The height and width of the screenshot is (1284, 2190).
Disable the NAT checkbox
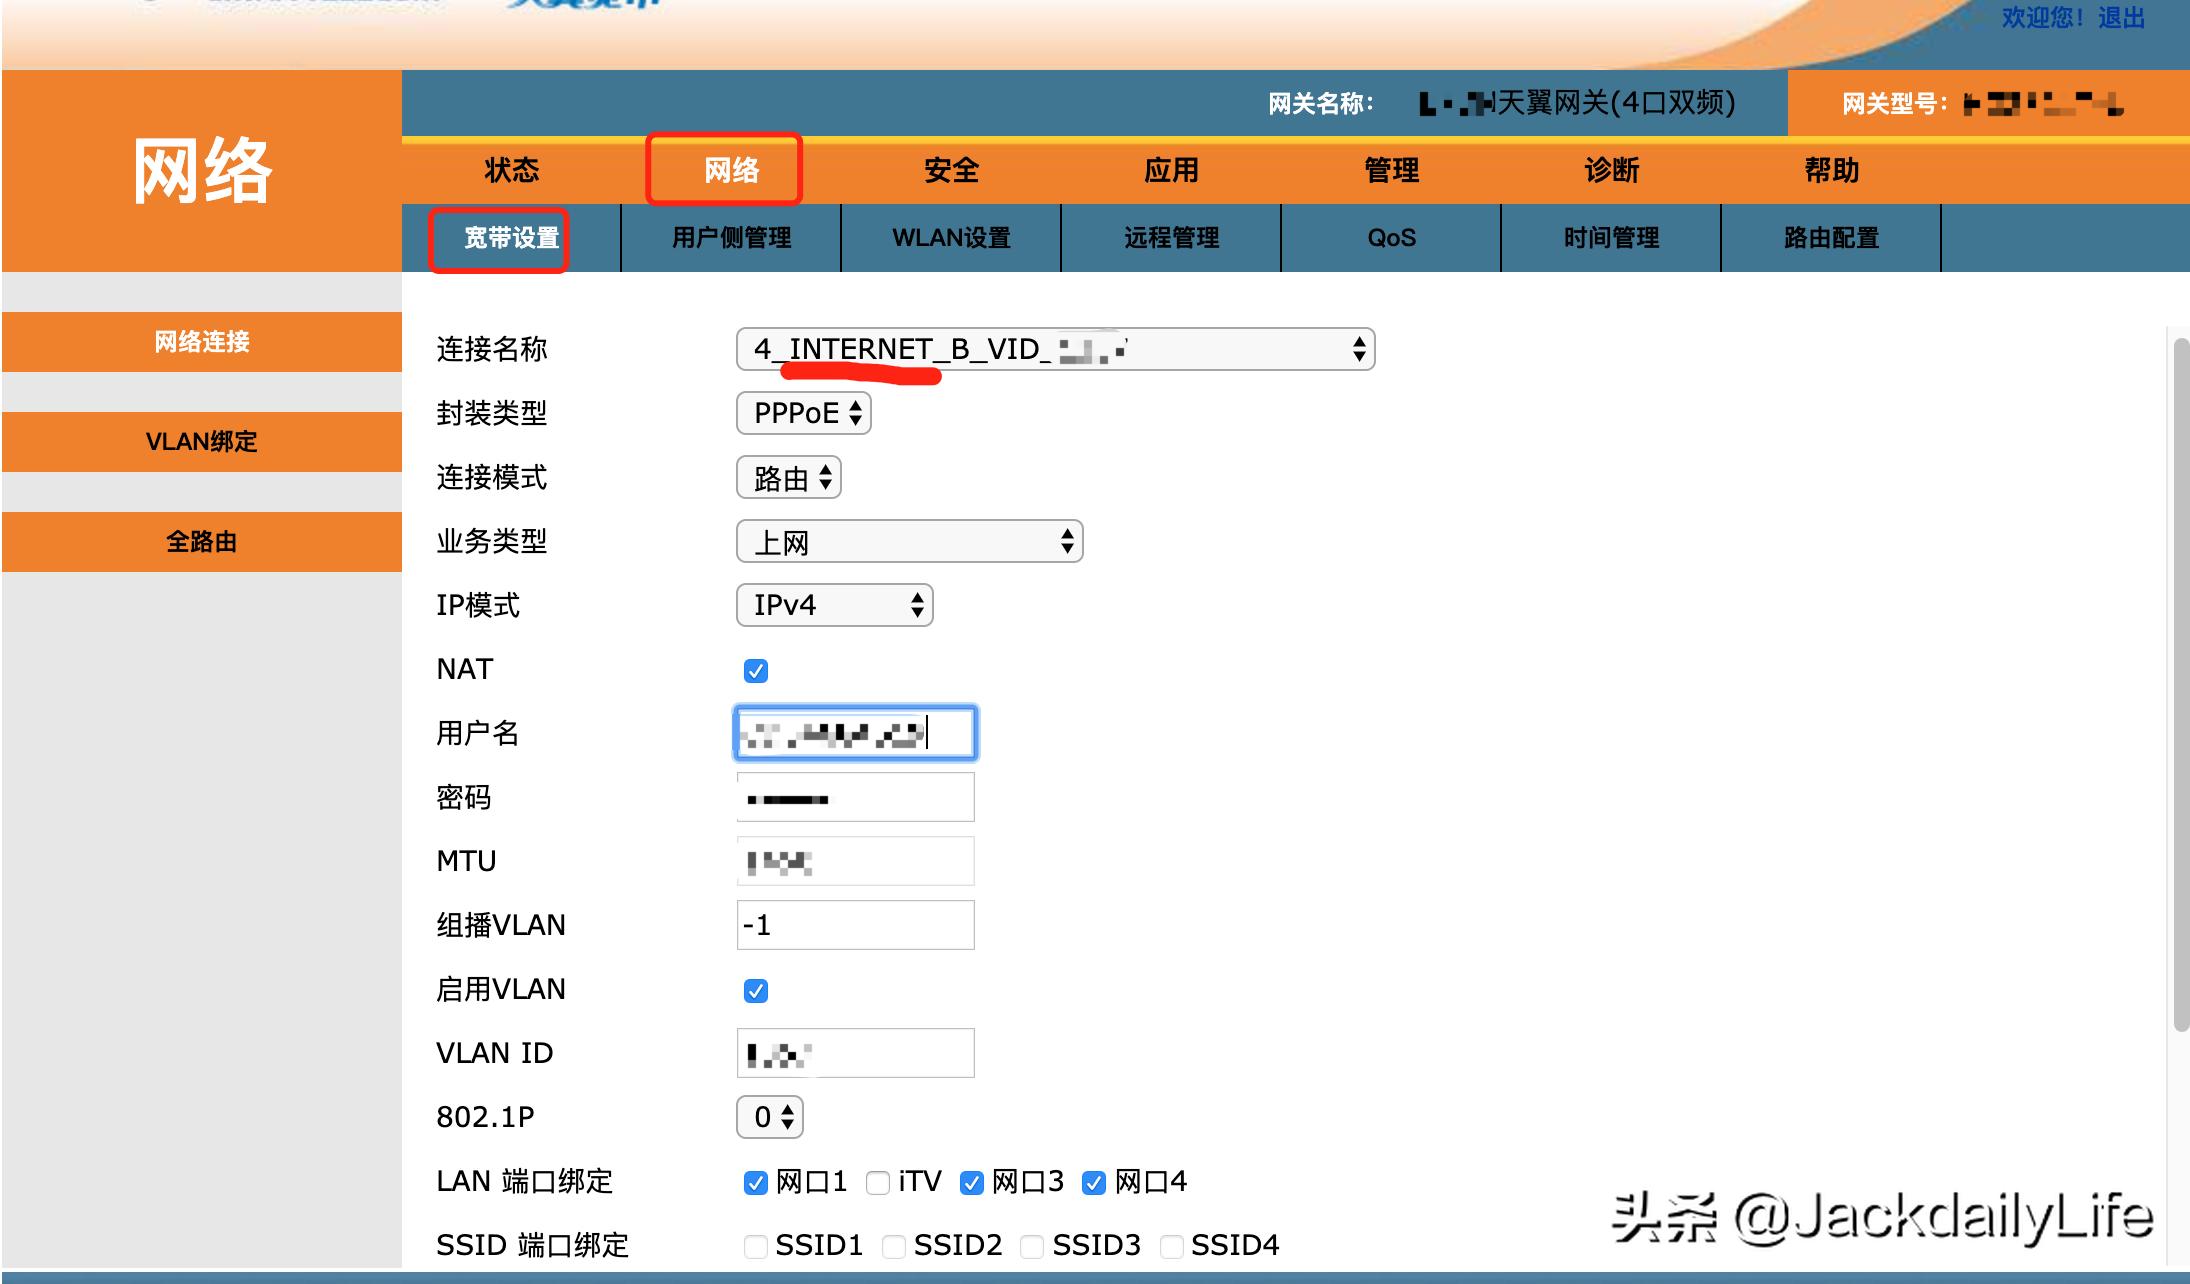pos(755,670)
